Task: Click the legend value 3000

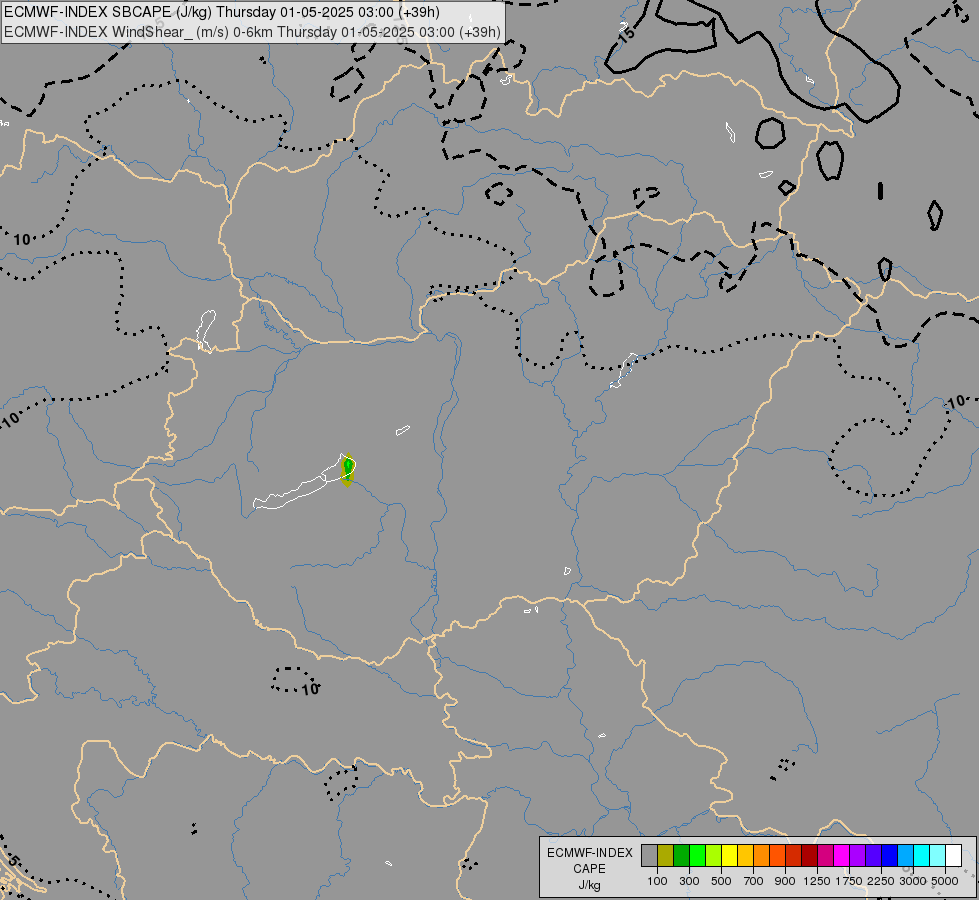Action: click(913, 881)
